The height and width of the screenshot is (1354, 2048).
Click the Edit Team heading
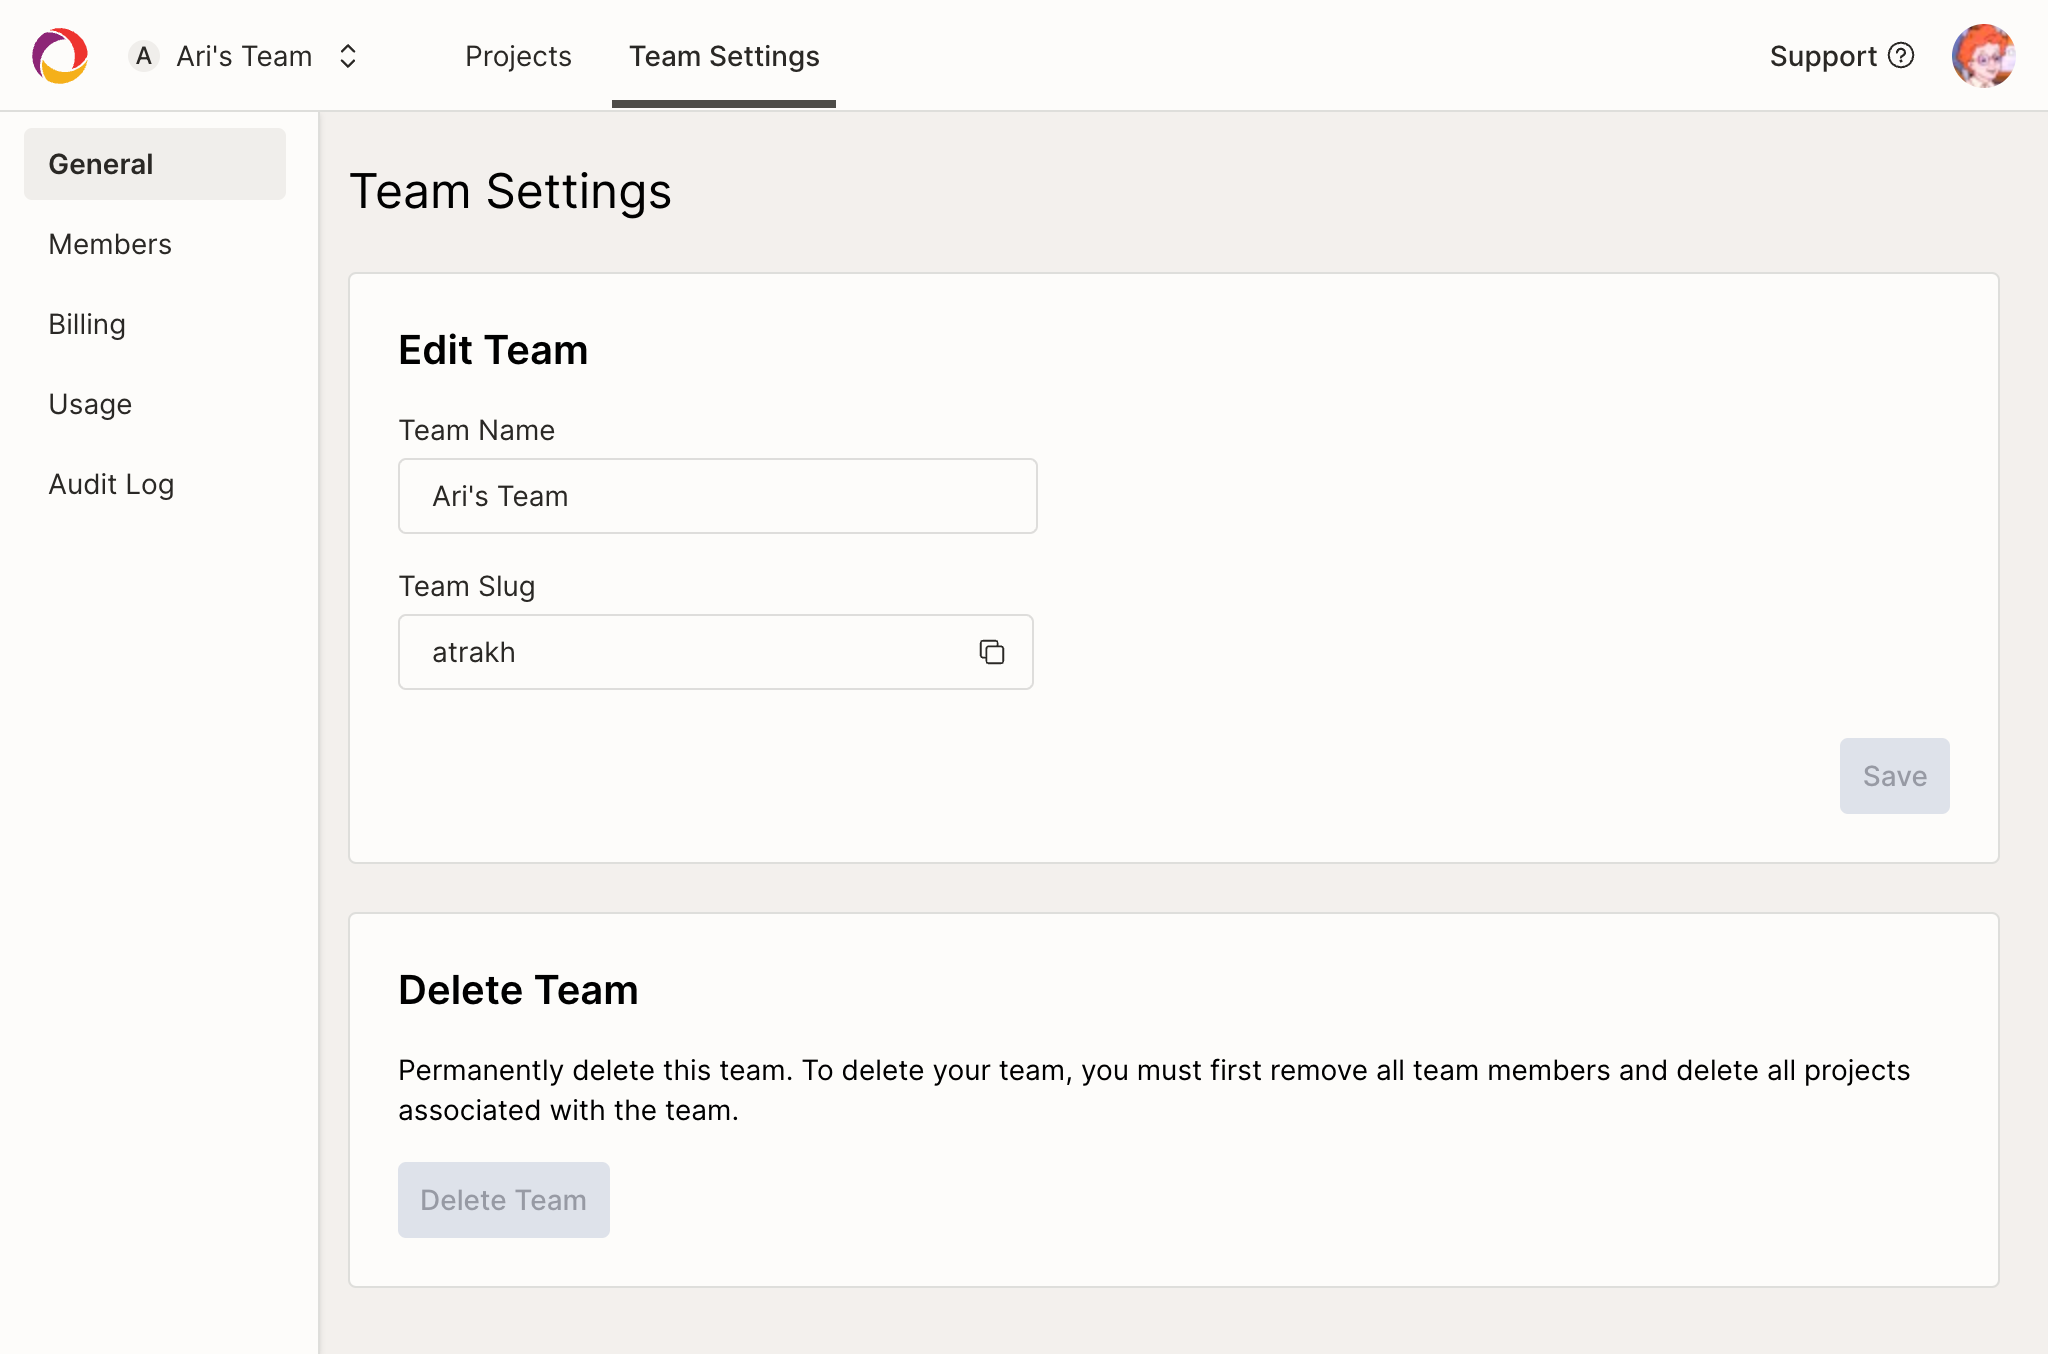(x=493, y=350)
